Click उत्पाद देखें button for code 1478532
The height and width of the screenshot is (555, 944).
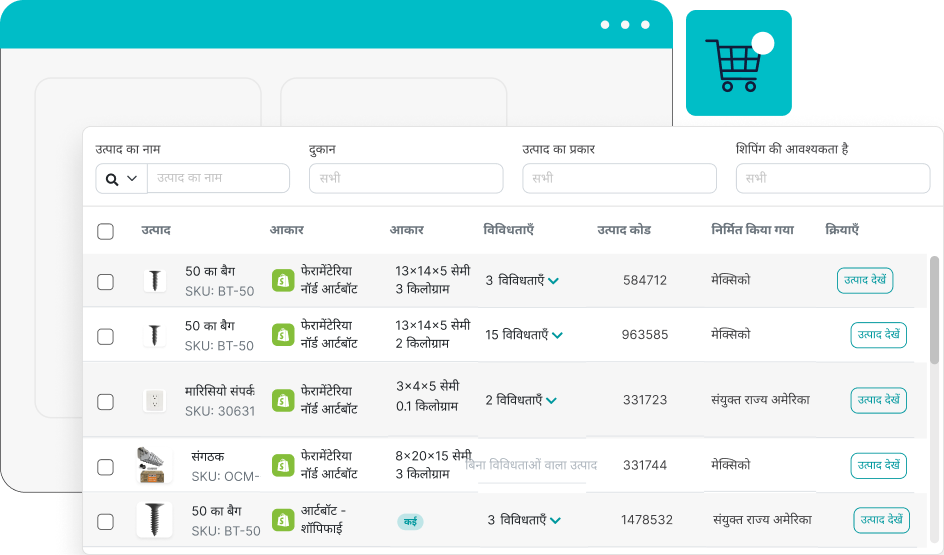(881, 520)
